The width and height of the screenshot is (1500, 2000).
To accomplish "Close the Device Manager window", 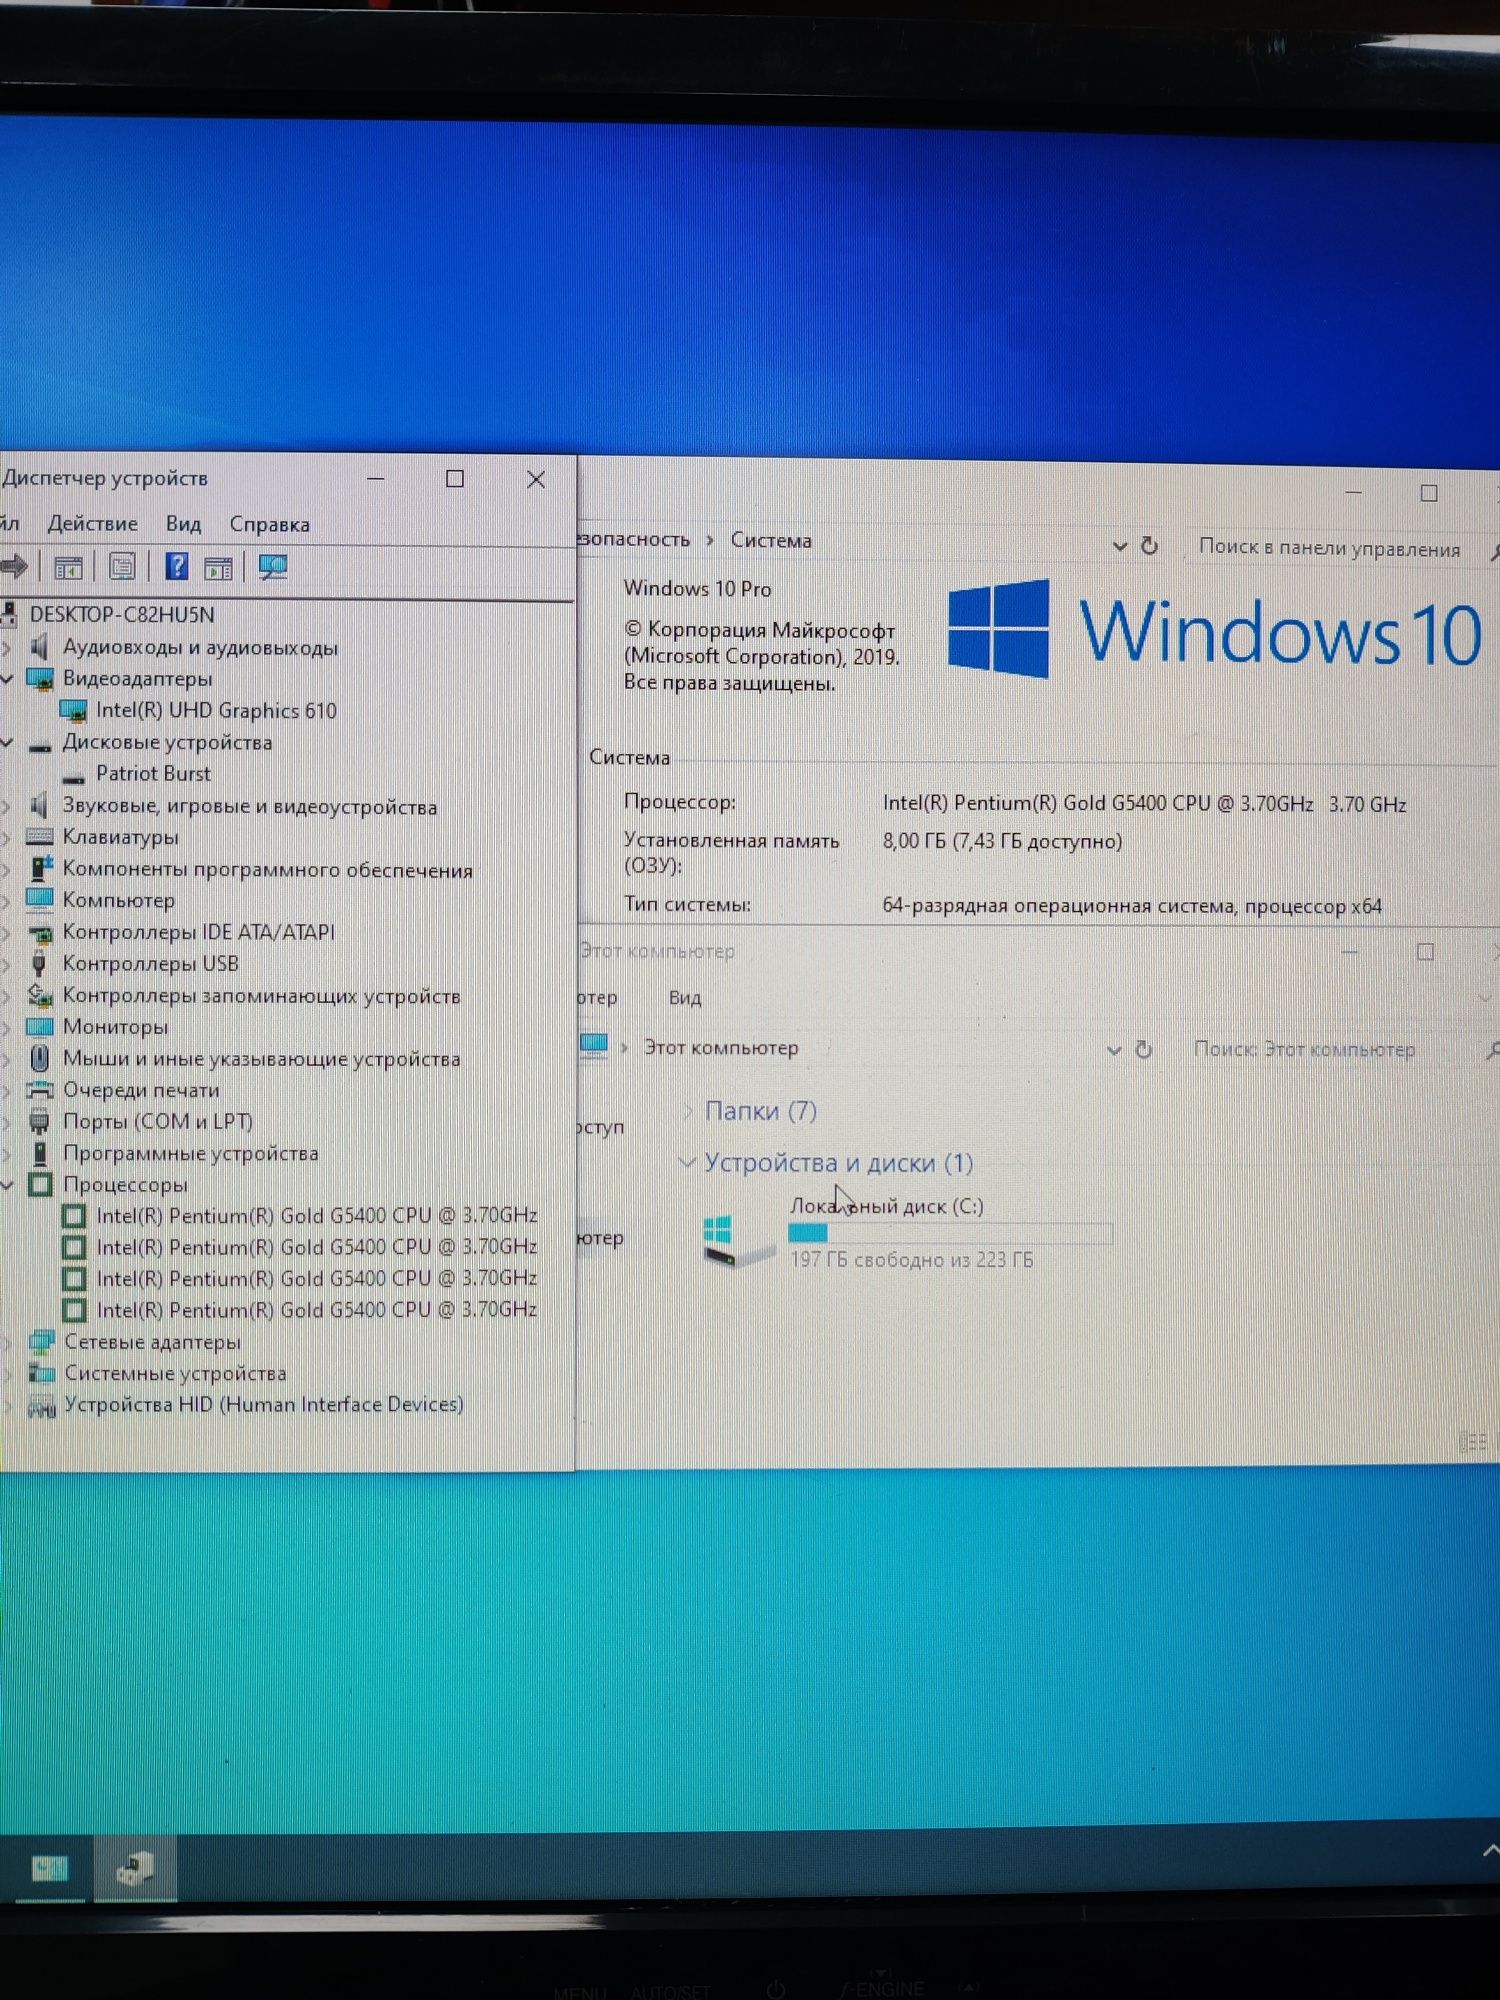I will (536, 480).
